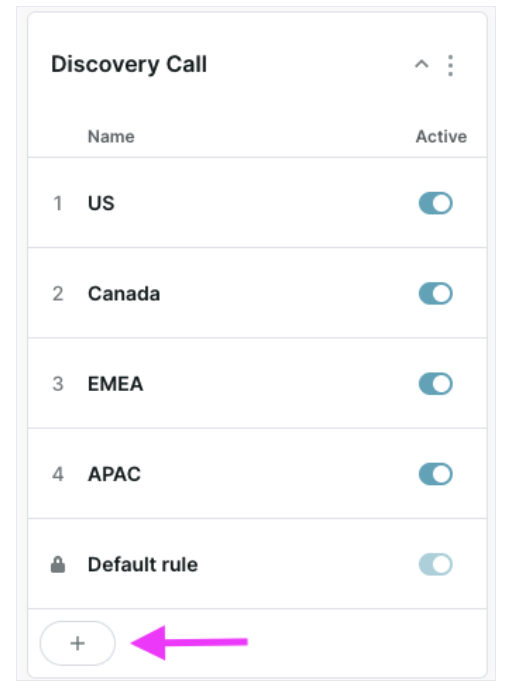Toggle the APAC rule active switch
Image resolution: width=506 pixels, height=692 pixels.
(435, 474)
